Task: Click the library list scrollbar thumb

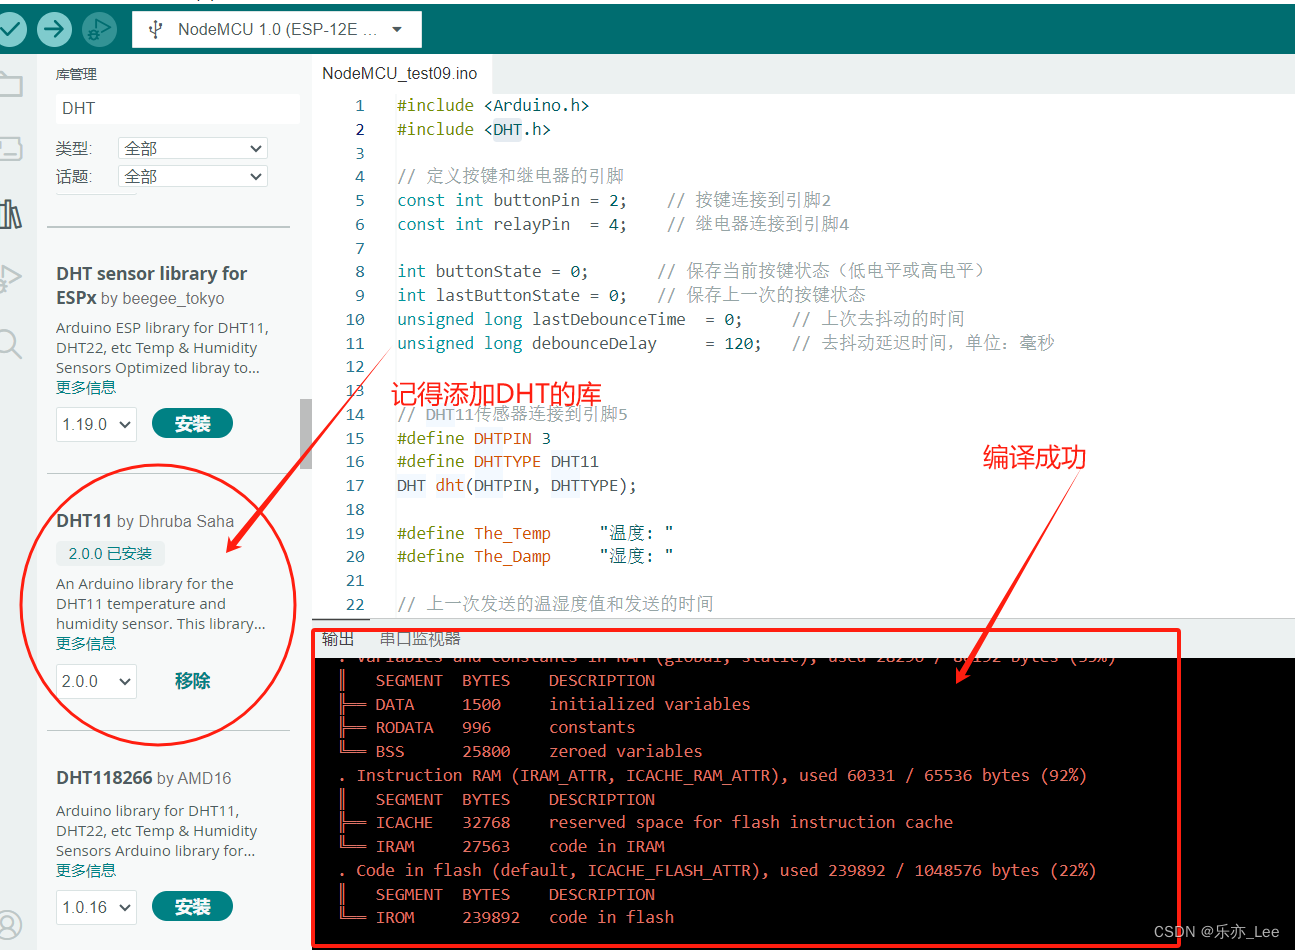Action: point(306,434)
